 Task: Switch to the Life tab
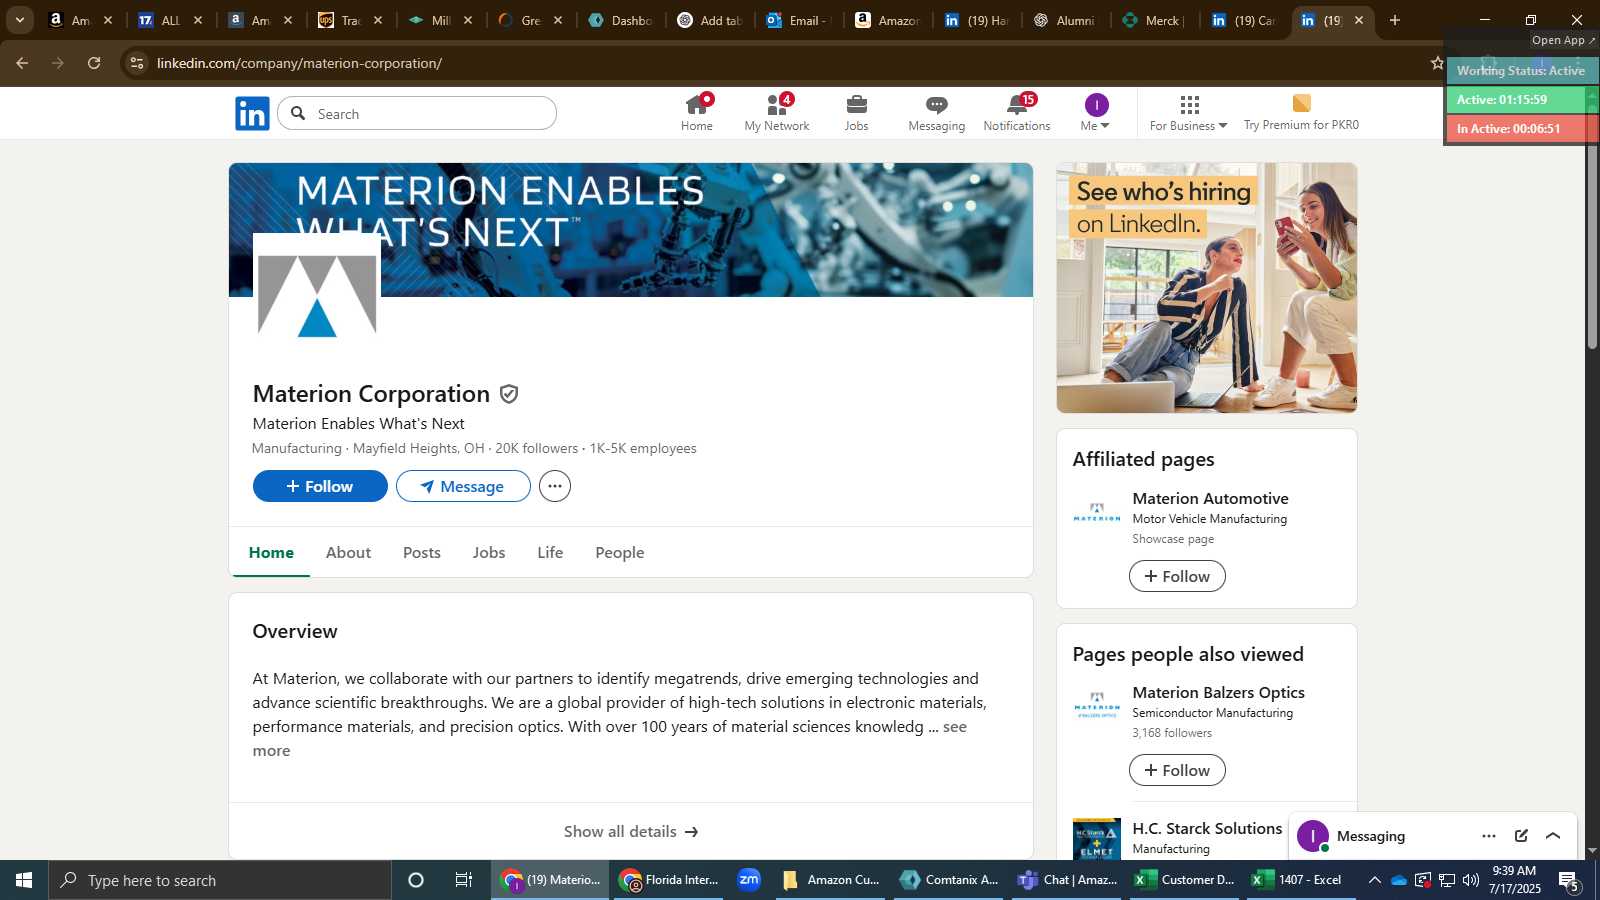[550, 552]
